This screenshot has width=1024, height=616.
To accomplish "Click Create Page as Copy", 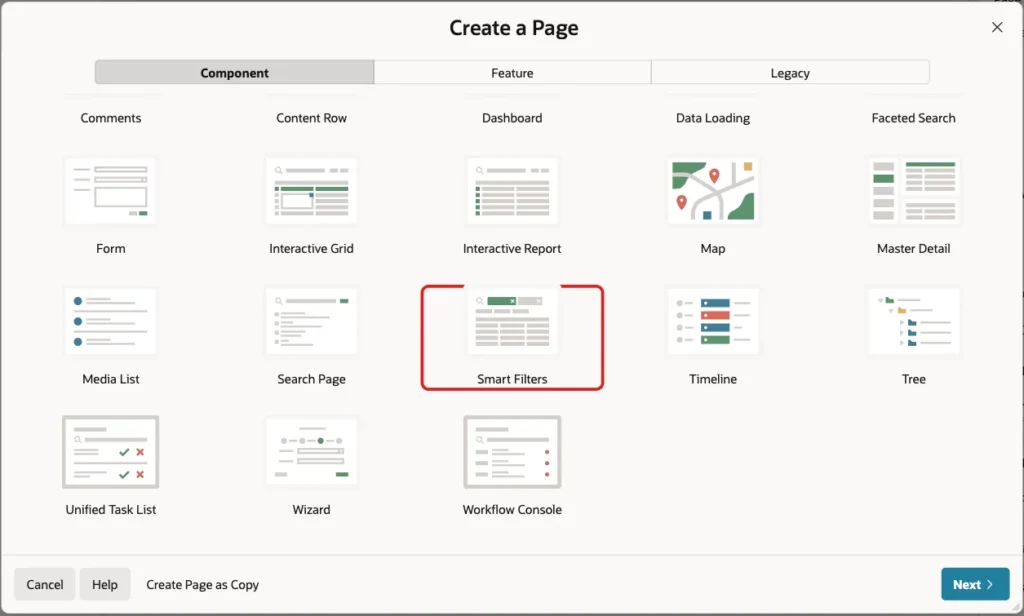I will tap(202, 585).
